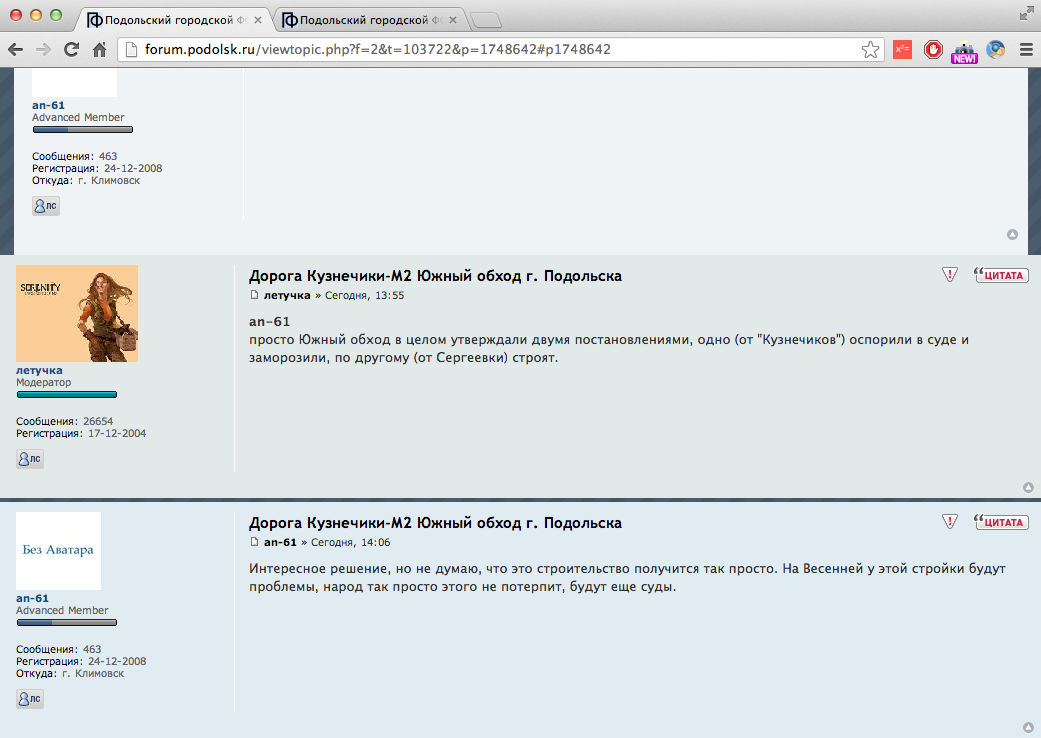The height and width of the screenshot is (738, 1041).
Task: Quote летучка's post with ЦИТАТА button
Action: click(x=1001, y=275)
